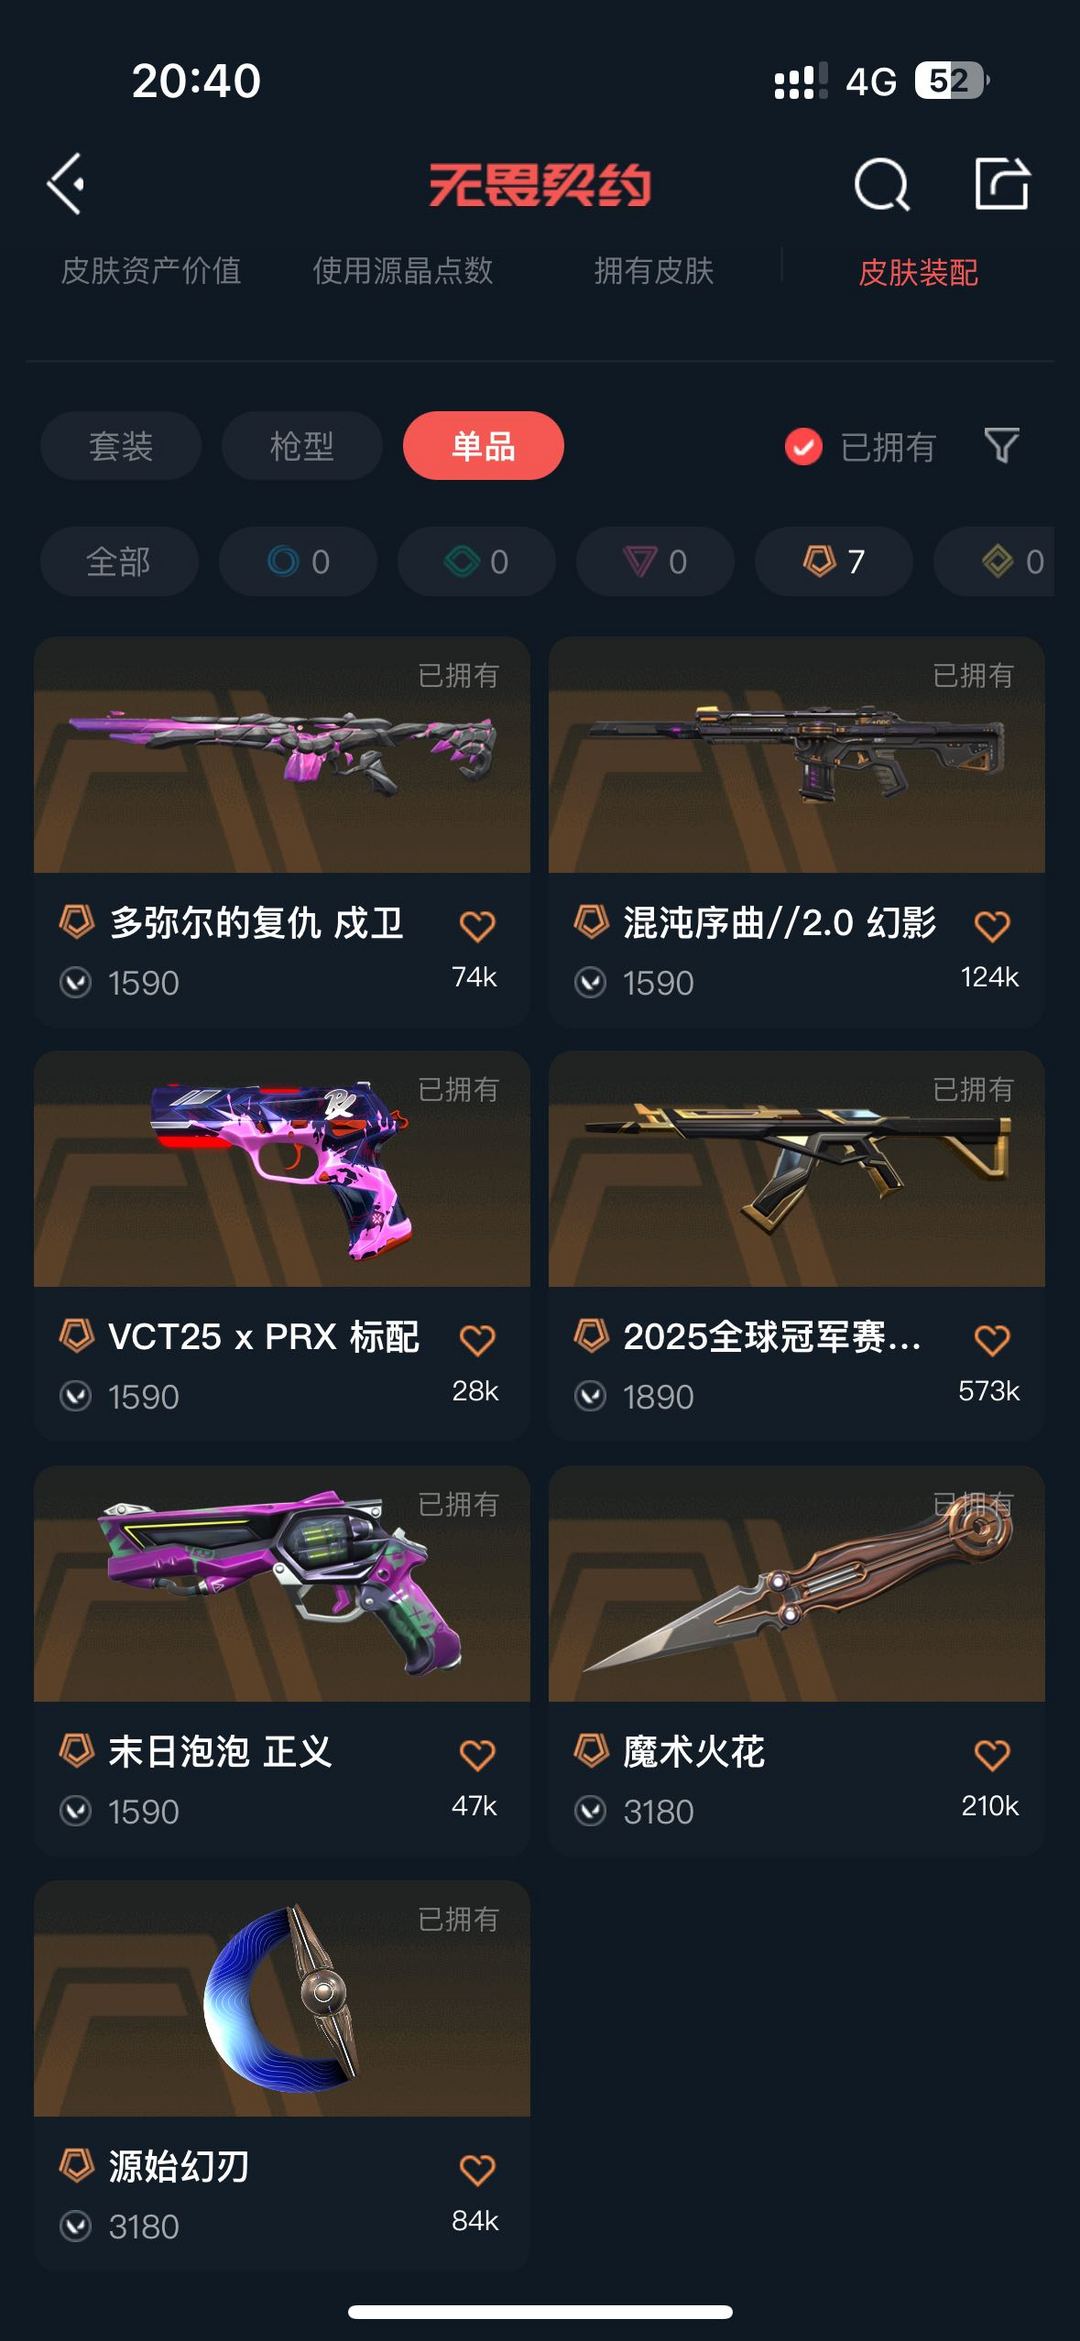Open the 拥有皮肤 tab

pos(654,271)
